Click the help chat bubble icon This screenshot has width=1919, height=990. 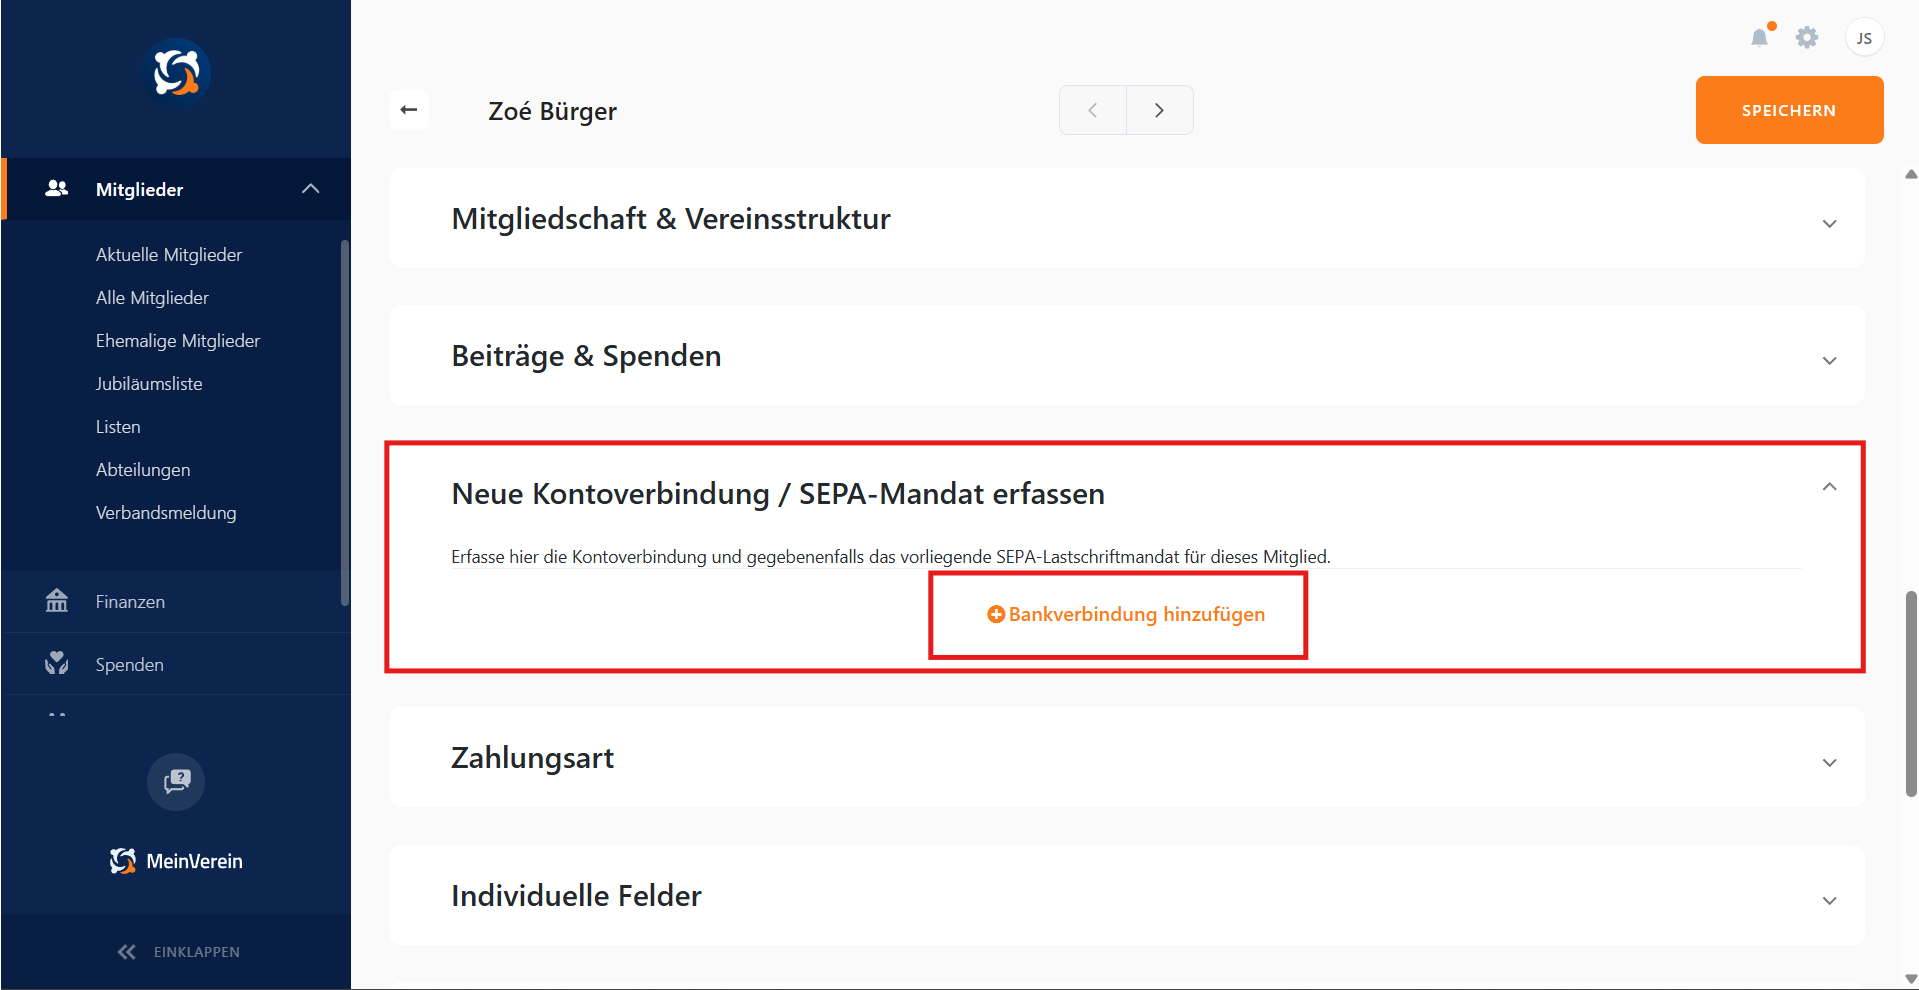[176, 781]
